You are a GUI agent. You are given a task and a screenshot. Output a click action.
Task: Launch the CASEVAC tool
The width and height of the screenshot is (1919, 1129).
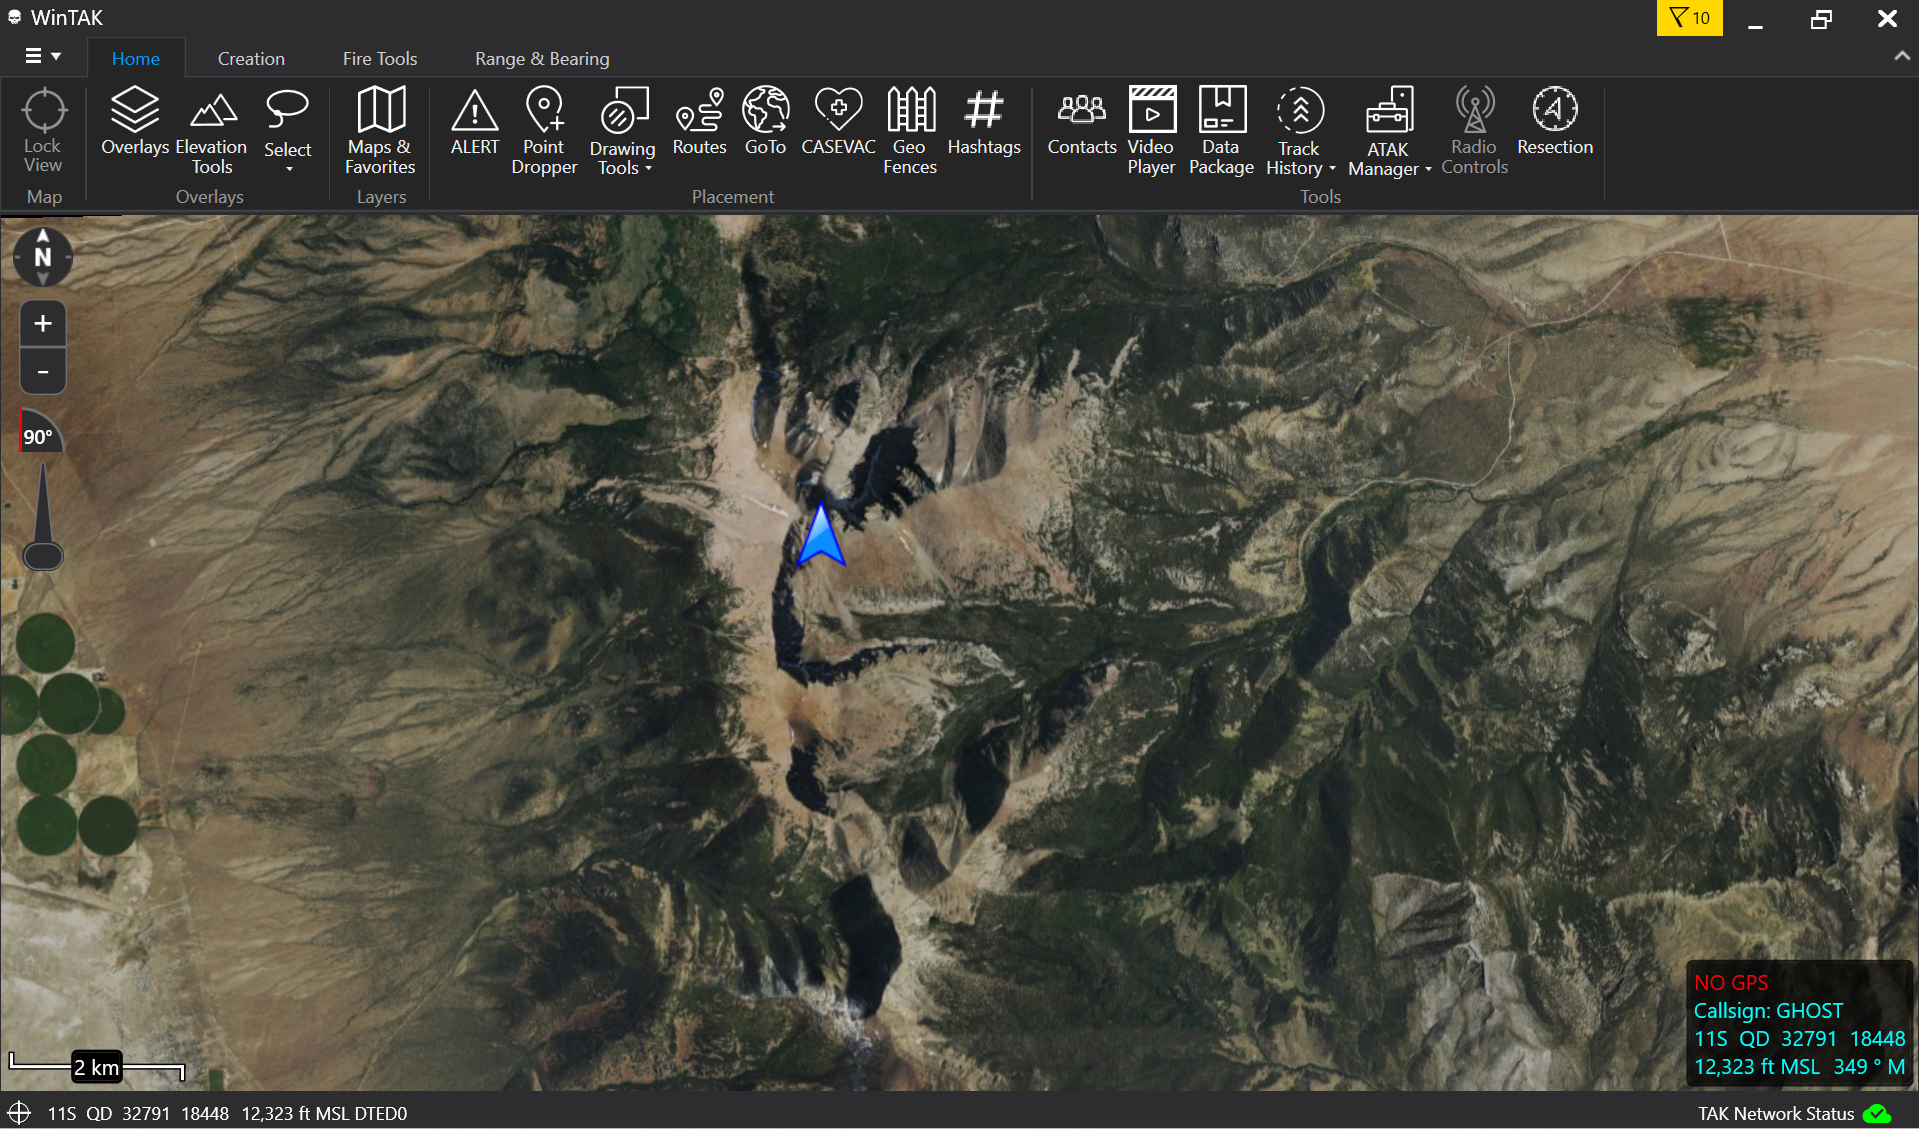click(x=838, y=121)
